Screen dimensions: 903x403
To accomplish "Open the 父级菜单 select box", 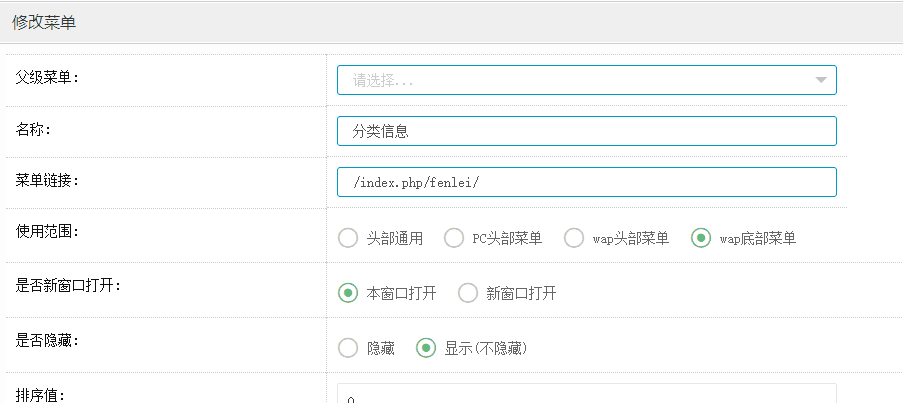I will (570, 80).
